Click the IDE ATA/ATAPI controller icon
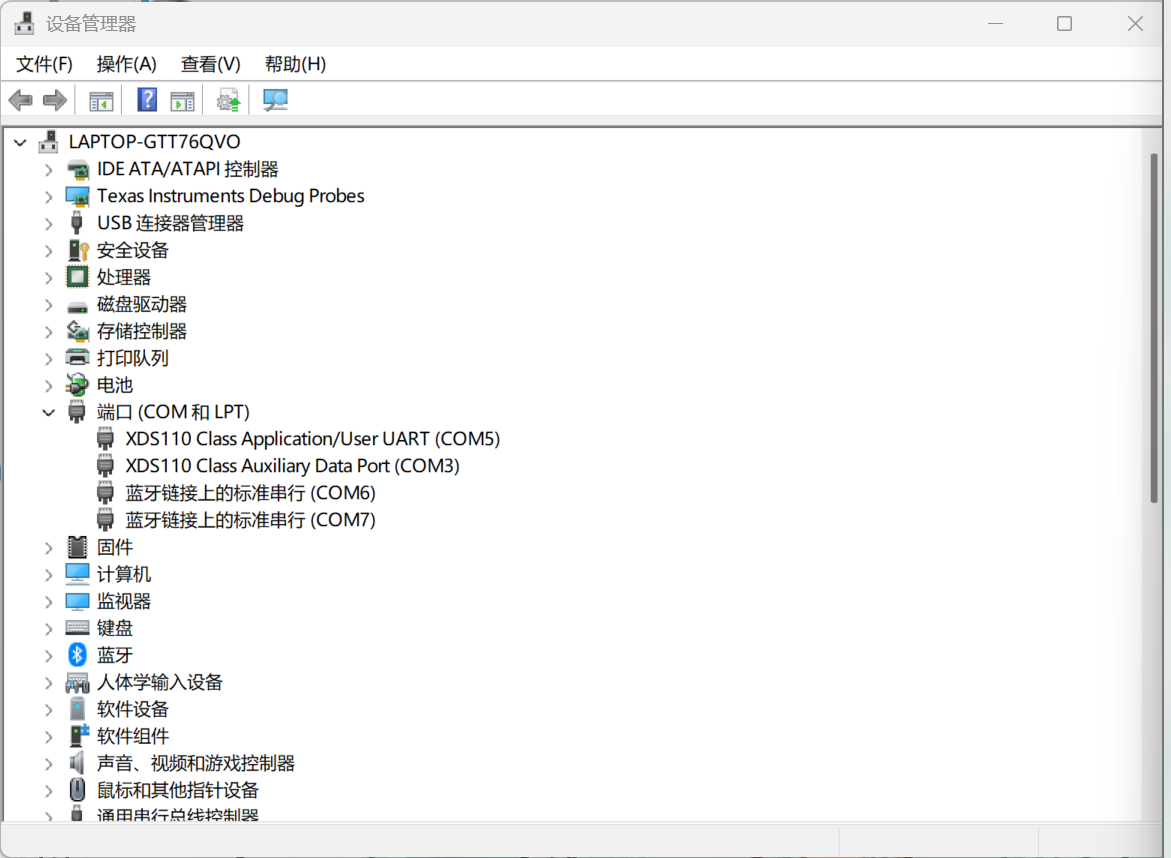 click(x=77, y=170)
